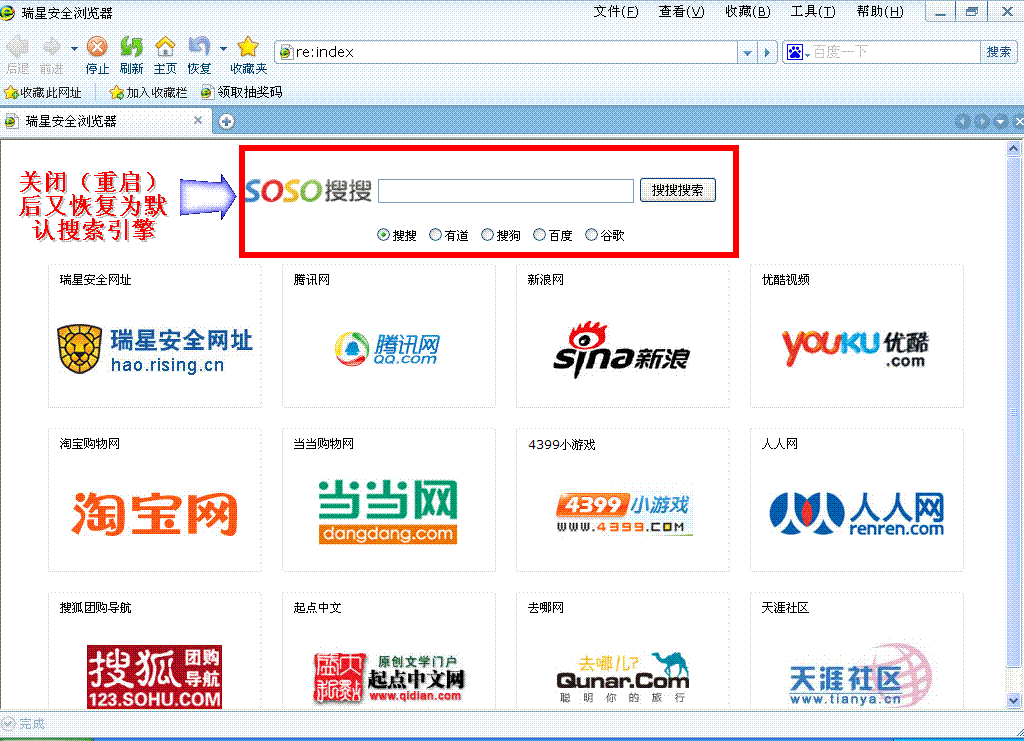1024x741 pixels.
Task: Open the 查看(V) menu
Action: (x=682, y=12)
